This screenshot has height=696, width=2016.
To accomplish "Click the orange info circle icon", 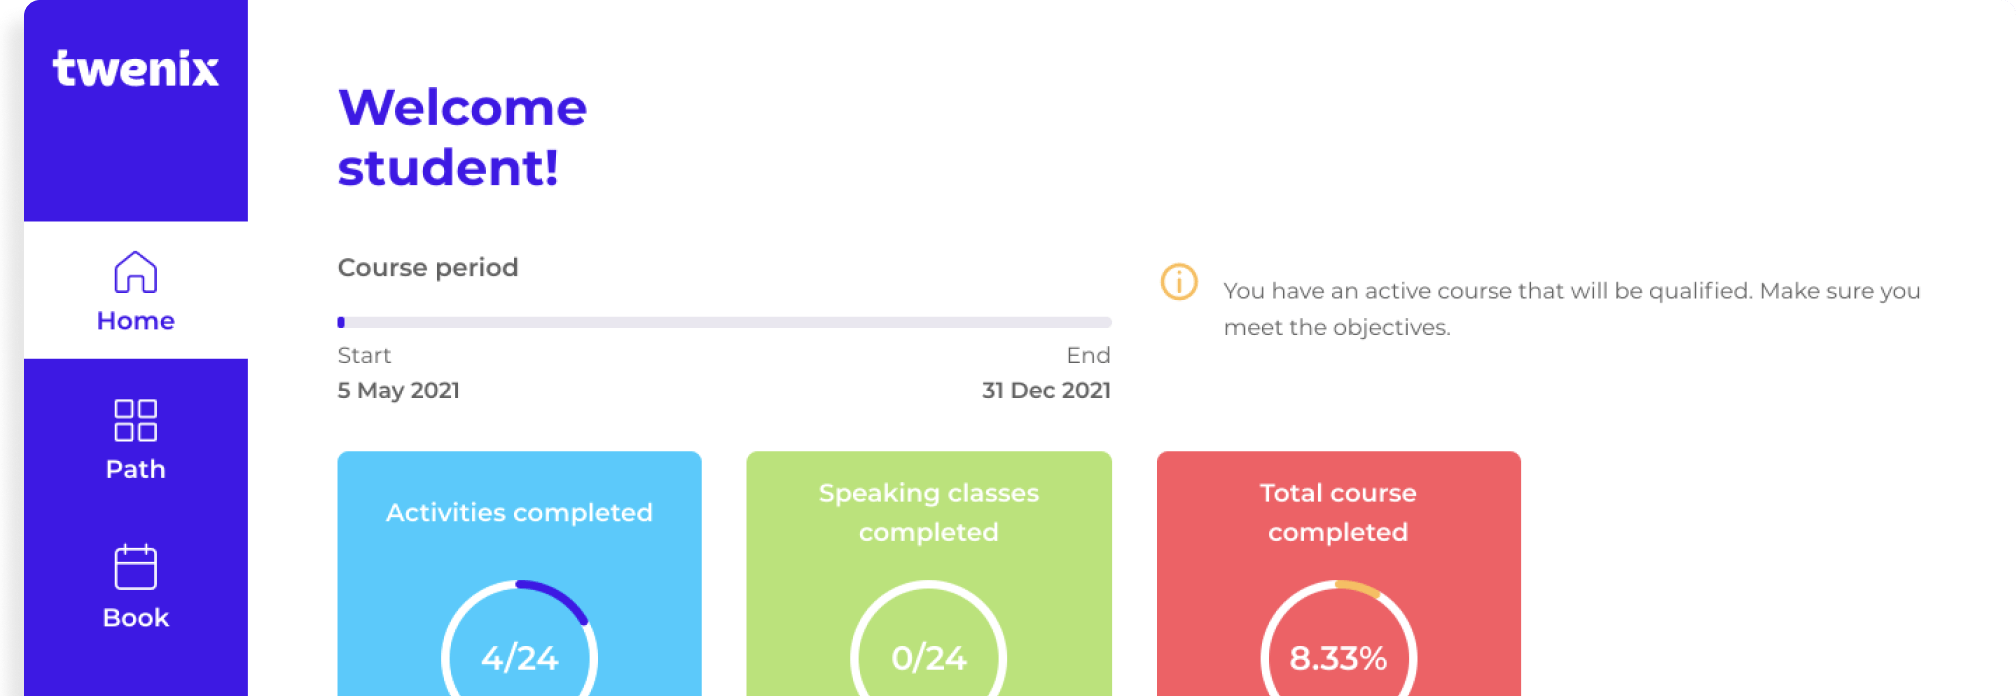I will [1179, 282].
